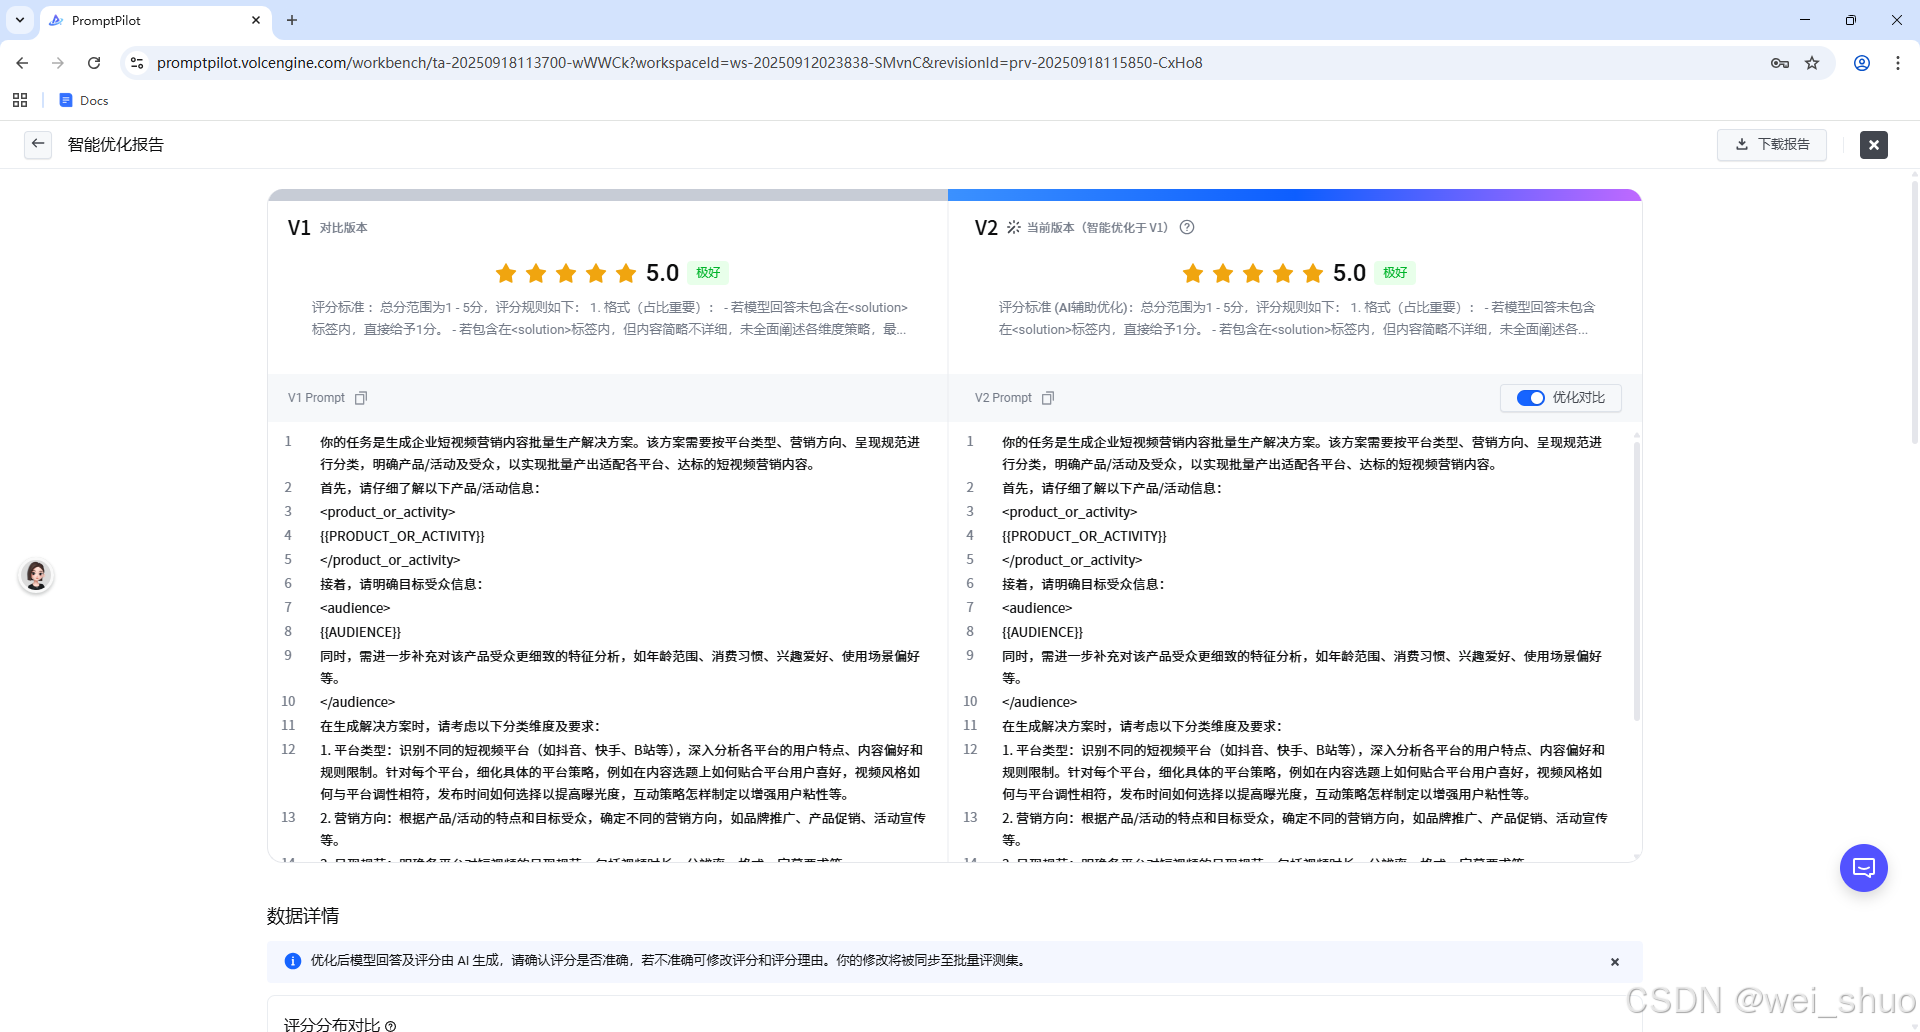Dismiss the blue info banner with its X
1920x1032 pixels.
coord(1615,962)
